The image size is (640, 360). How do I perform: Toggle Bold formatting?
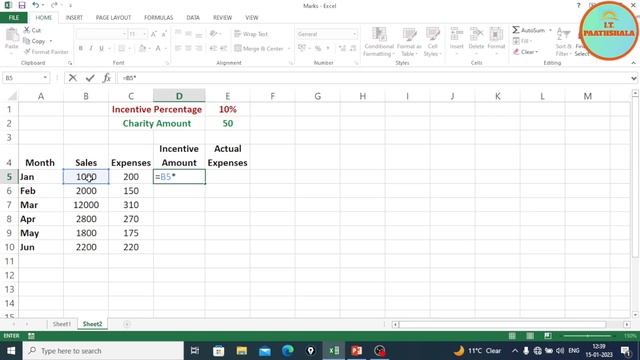coord(81,49)
